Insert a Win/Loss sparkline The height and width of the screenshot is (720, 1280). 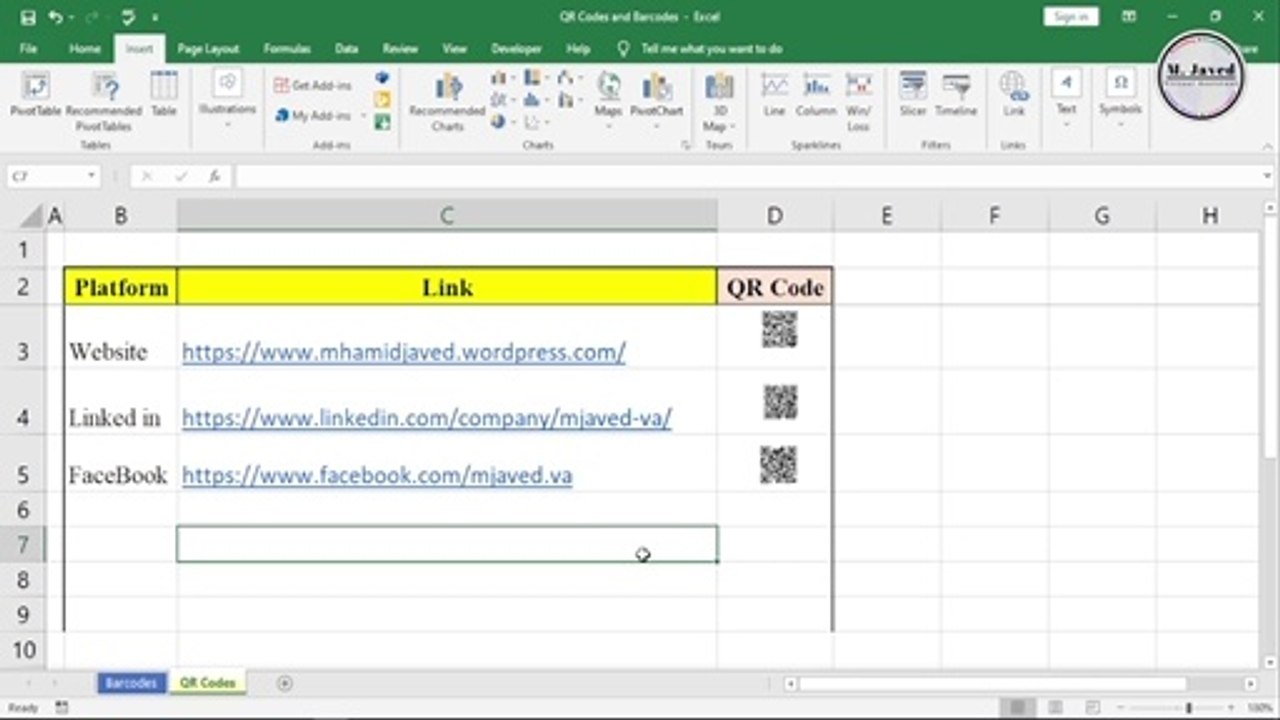click(x=858, y=102)
